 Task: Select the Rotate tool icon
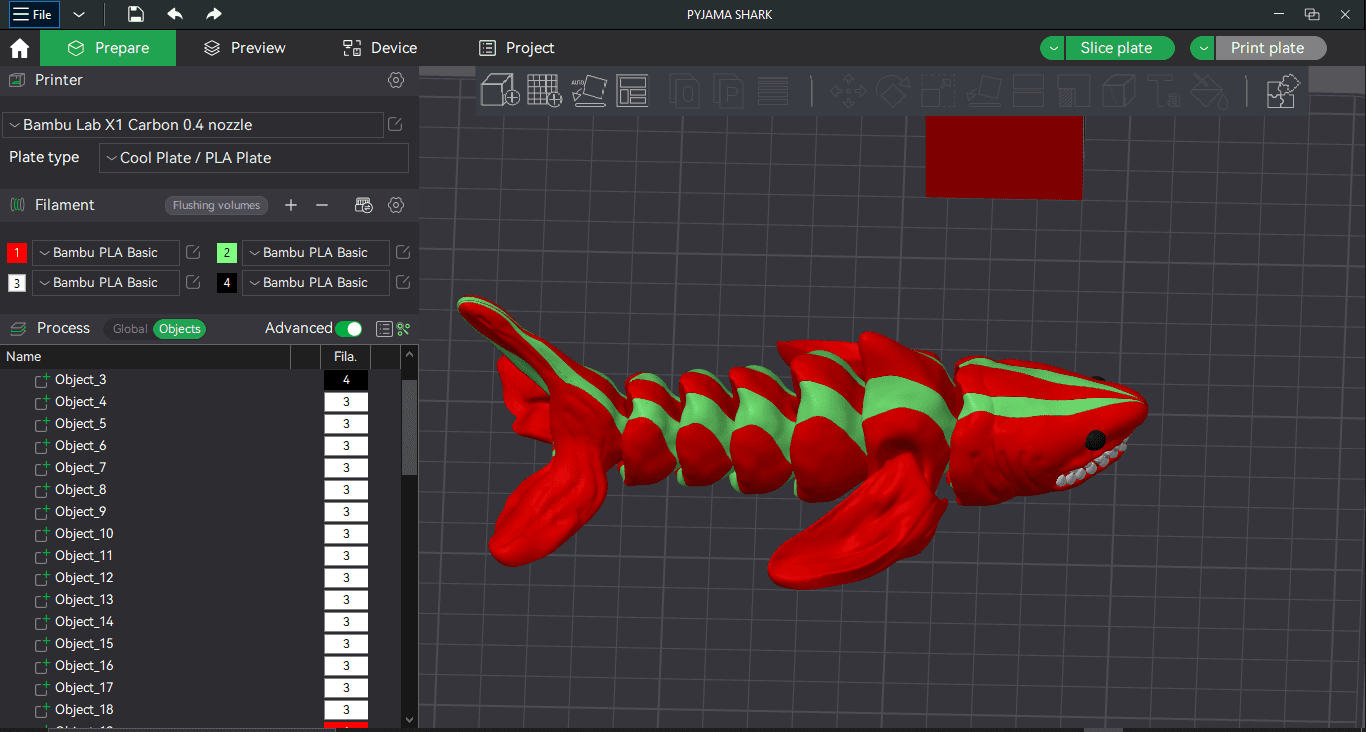892,91
